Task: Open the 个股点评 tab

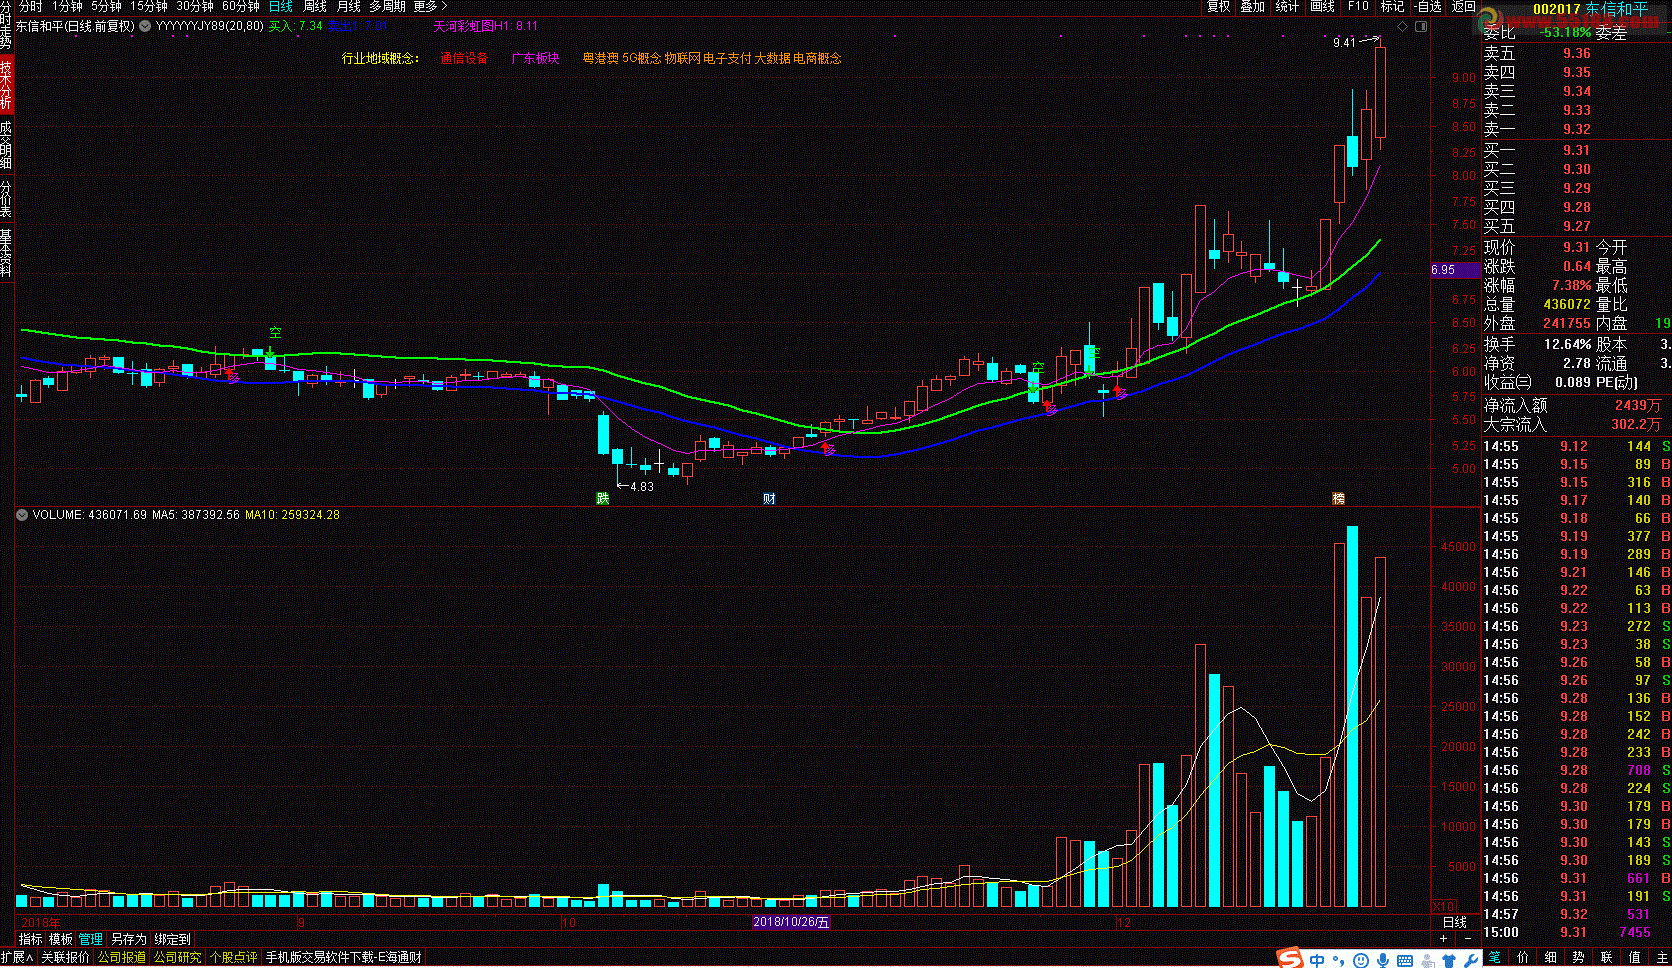Action: (234, 957)
